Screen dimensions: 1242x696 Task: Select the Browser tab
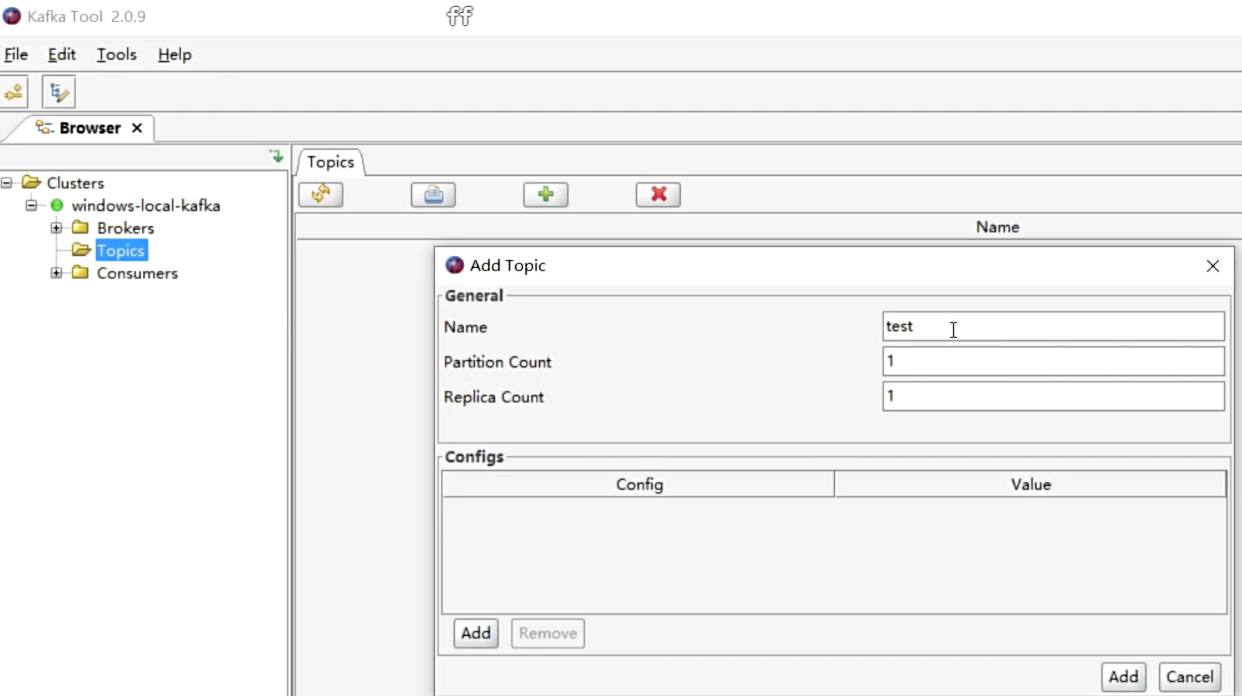[89, 128]
